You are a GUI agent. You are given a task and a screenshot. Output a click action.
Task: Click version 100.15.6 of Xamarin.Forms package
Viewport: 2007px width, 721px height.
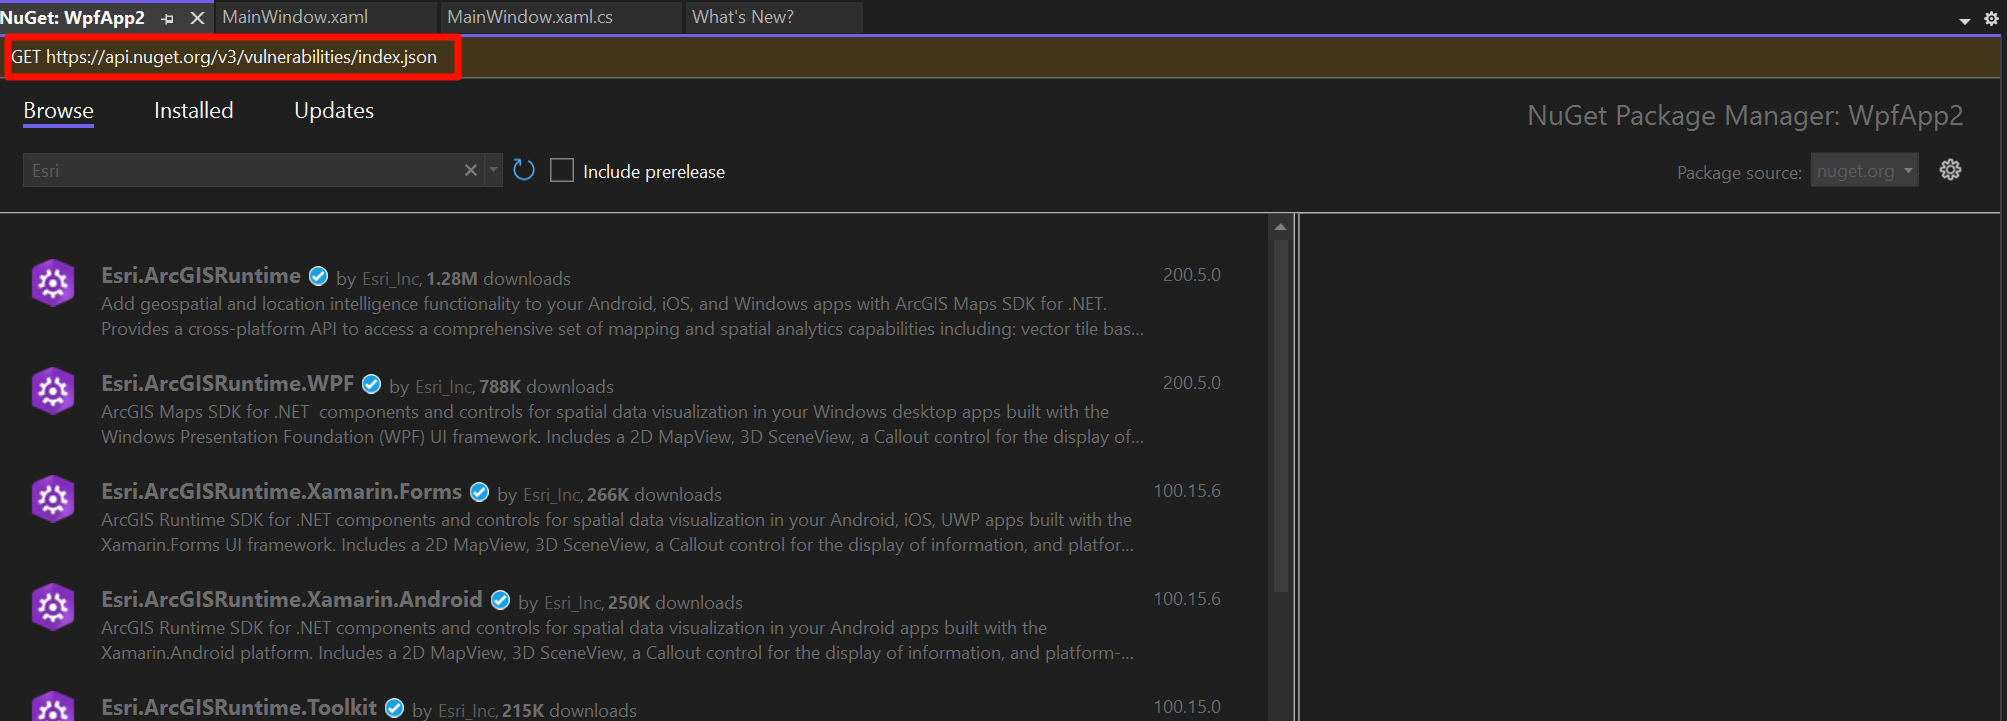1187,491
